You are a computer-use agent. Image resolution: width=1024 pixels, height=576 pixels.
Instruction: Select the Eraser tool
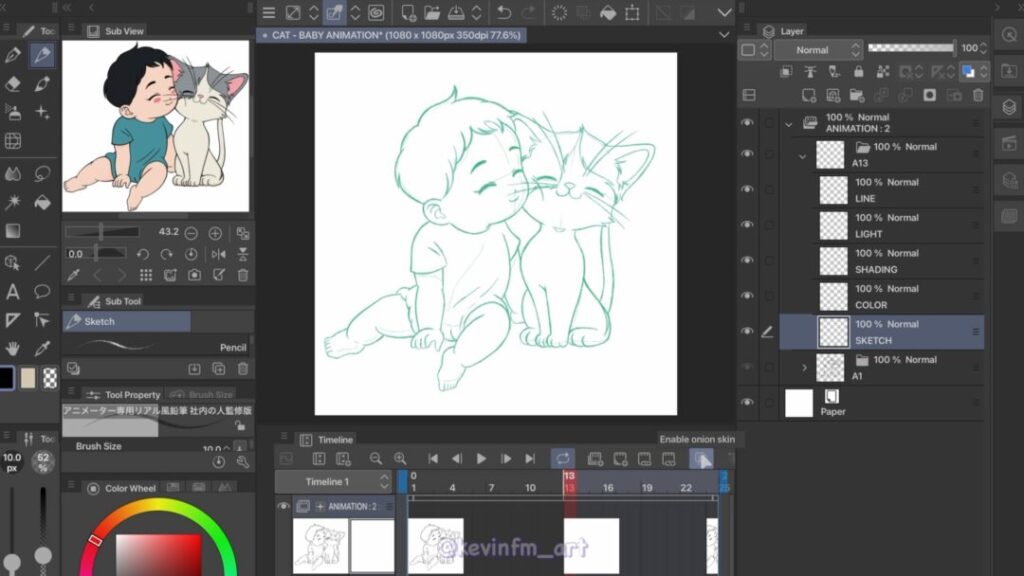point(13,84)
